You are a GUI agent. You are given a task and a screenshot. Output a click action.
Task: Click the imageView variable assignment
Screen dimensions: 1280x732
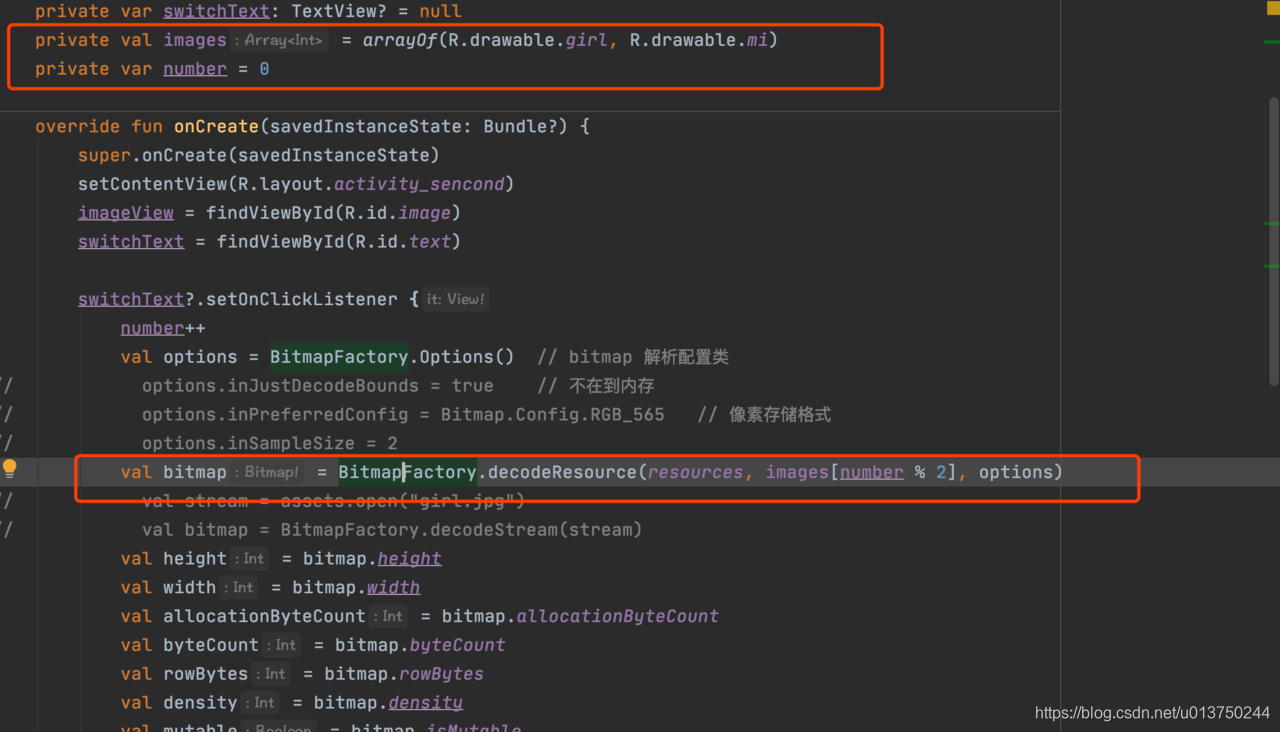pos(126,213)
